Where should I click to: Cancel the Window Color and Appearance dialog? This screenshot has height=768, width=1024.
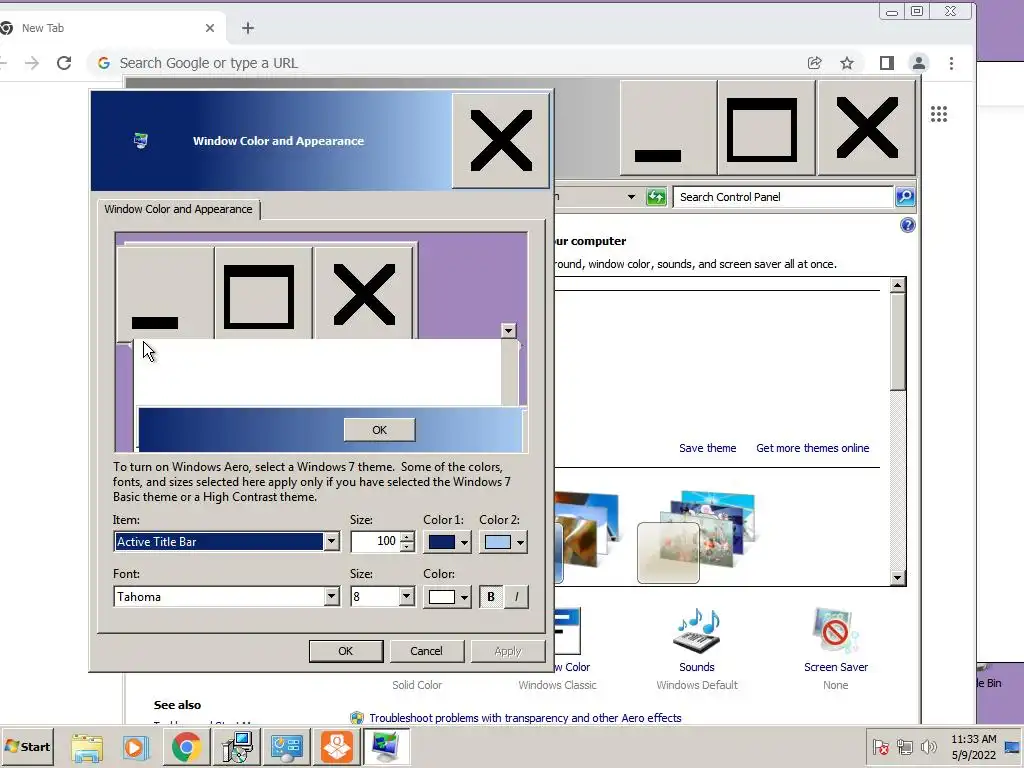(x=426, y=651)
